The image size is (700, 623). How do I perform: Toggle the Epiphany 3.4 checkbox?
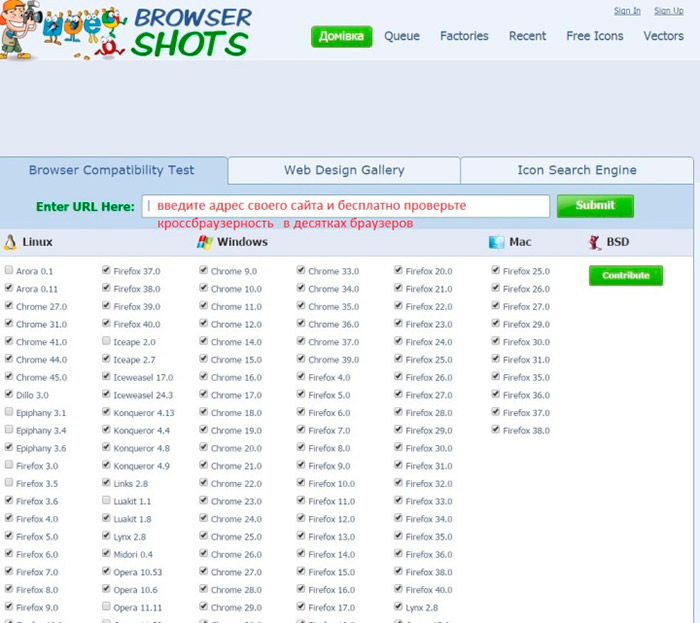pyautogui.click(x=8, y=429)
